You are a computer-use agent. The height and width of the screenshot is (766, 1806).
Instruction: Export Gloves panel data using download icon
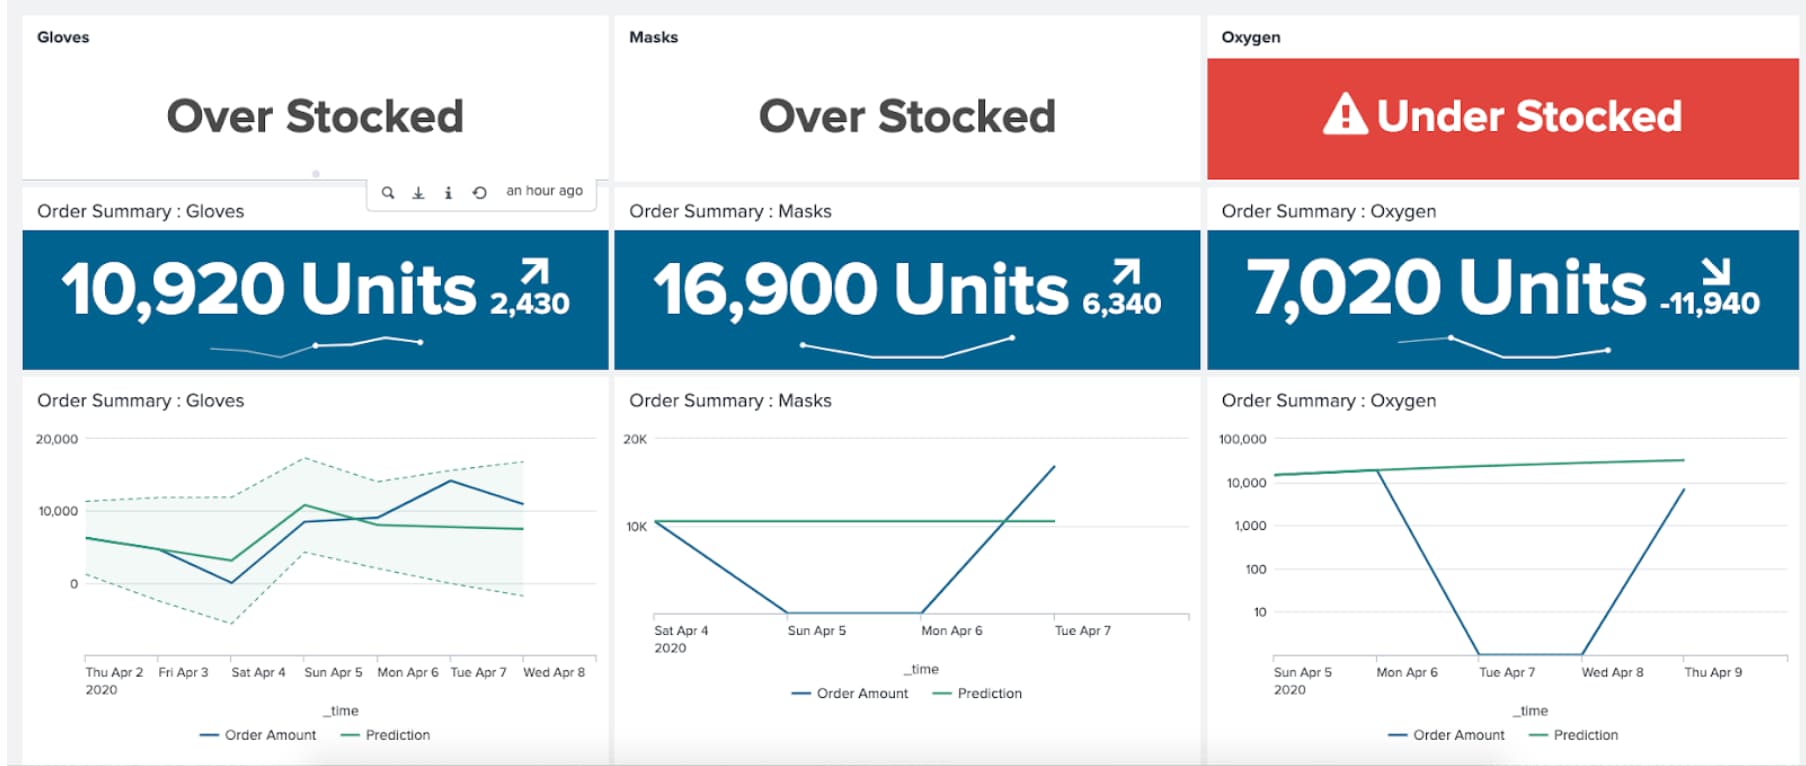click(x=418, y=192)
